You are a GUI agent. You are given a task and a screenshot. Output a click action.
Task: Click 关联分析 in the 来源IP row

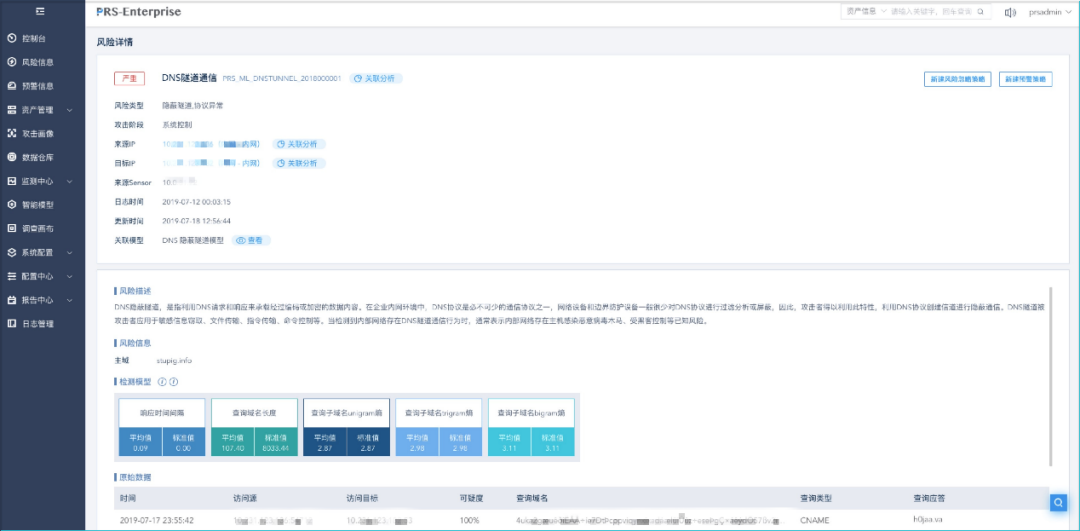[x=299, y=144]
